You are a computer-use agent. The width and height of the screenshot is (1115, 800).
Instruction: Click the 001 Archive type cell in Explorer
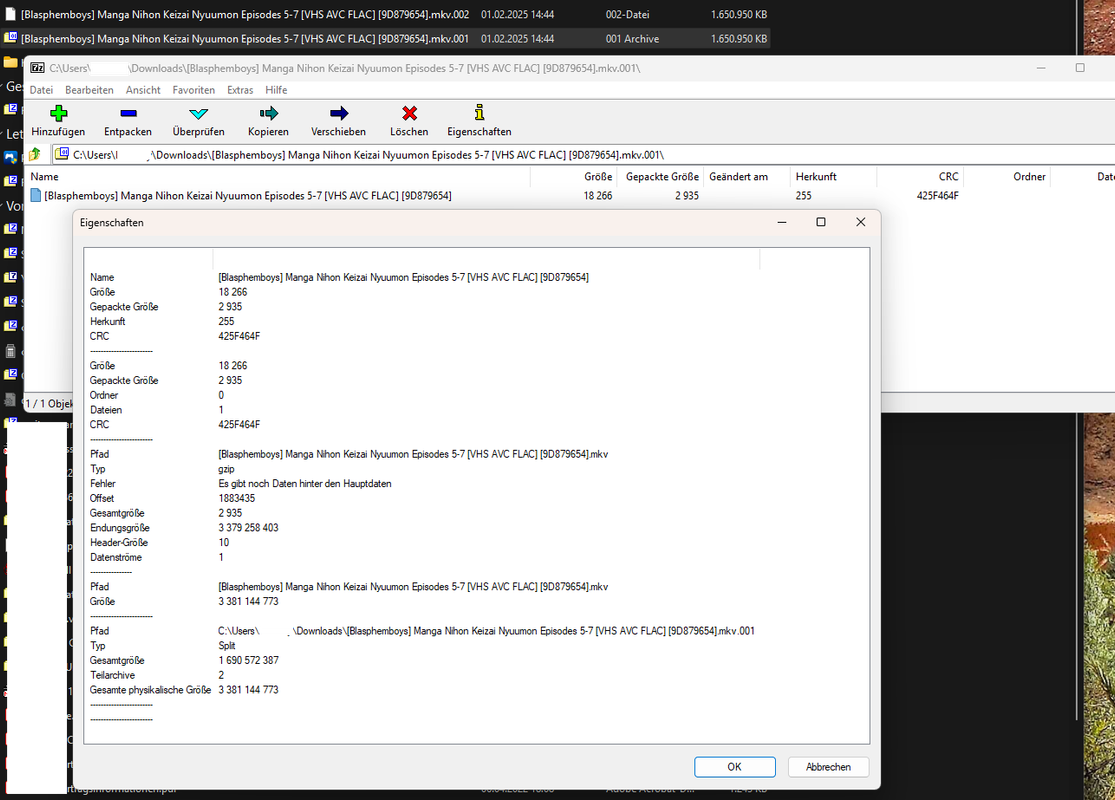632,38
